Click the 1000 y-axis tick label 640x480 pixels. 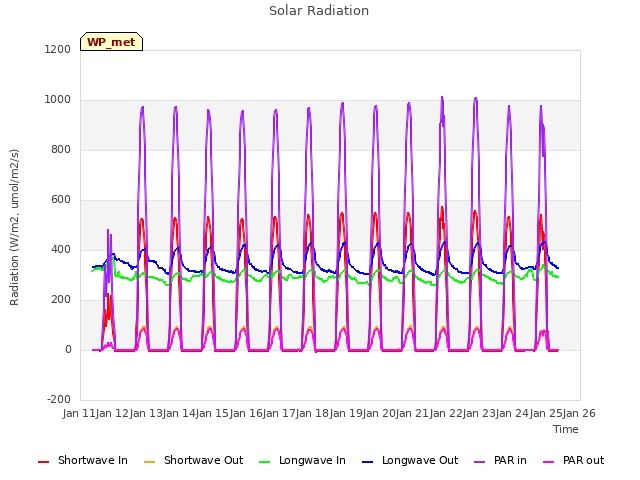pos(58,100)
